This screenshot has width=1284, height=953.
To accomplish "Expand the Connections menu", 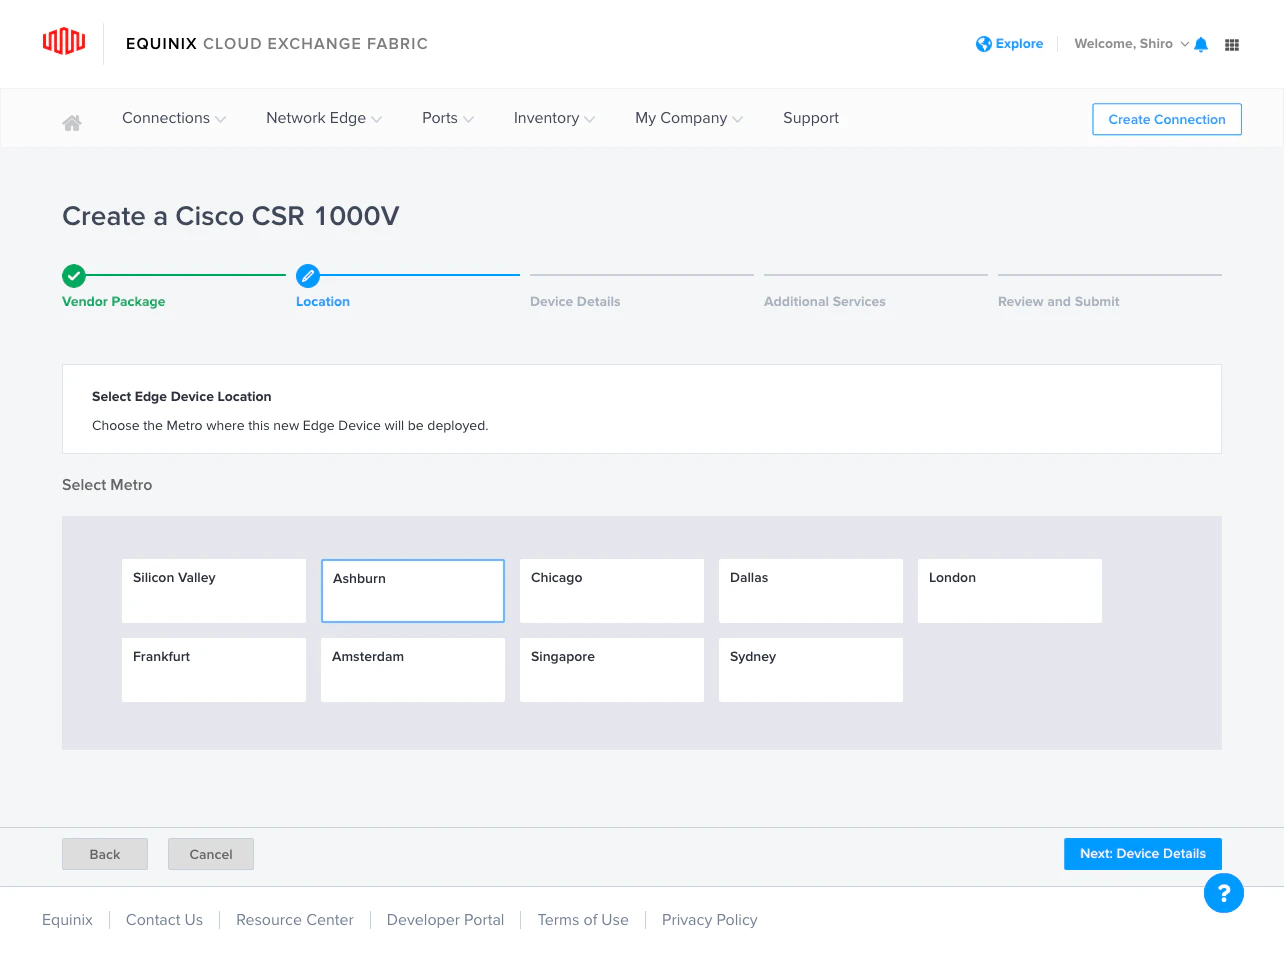I will pyautogui.click(x=174, y=118).
